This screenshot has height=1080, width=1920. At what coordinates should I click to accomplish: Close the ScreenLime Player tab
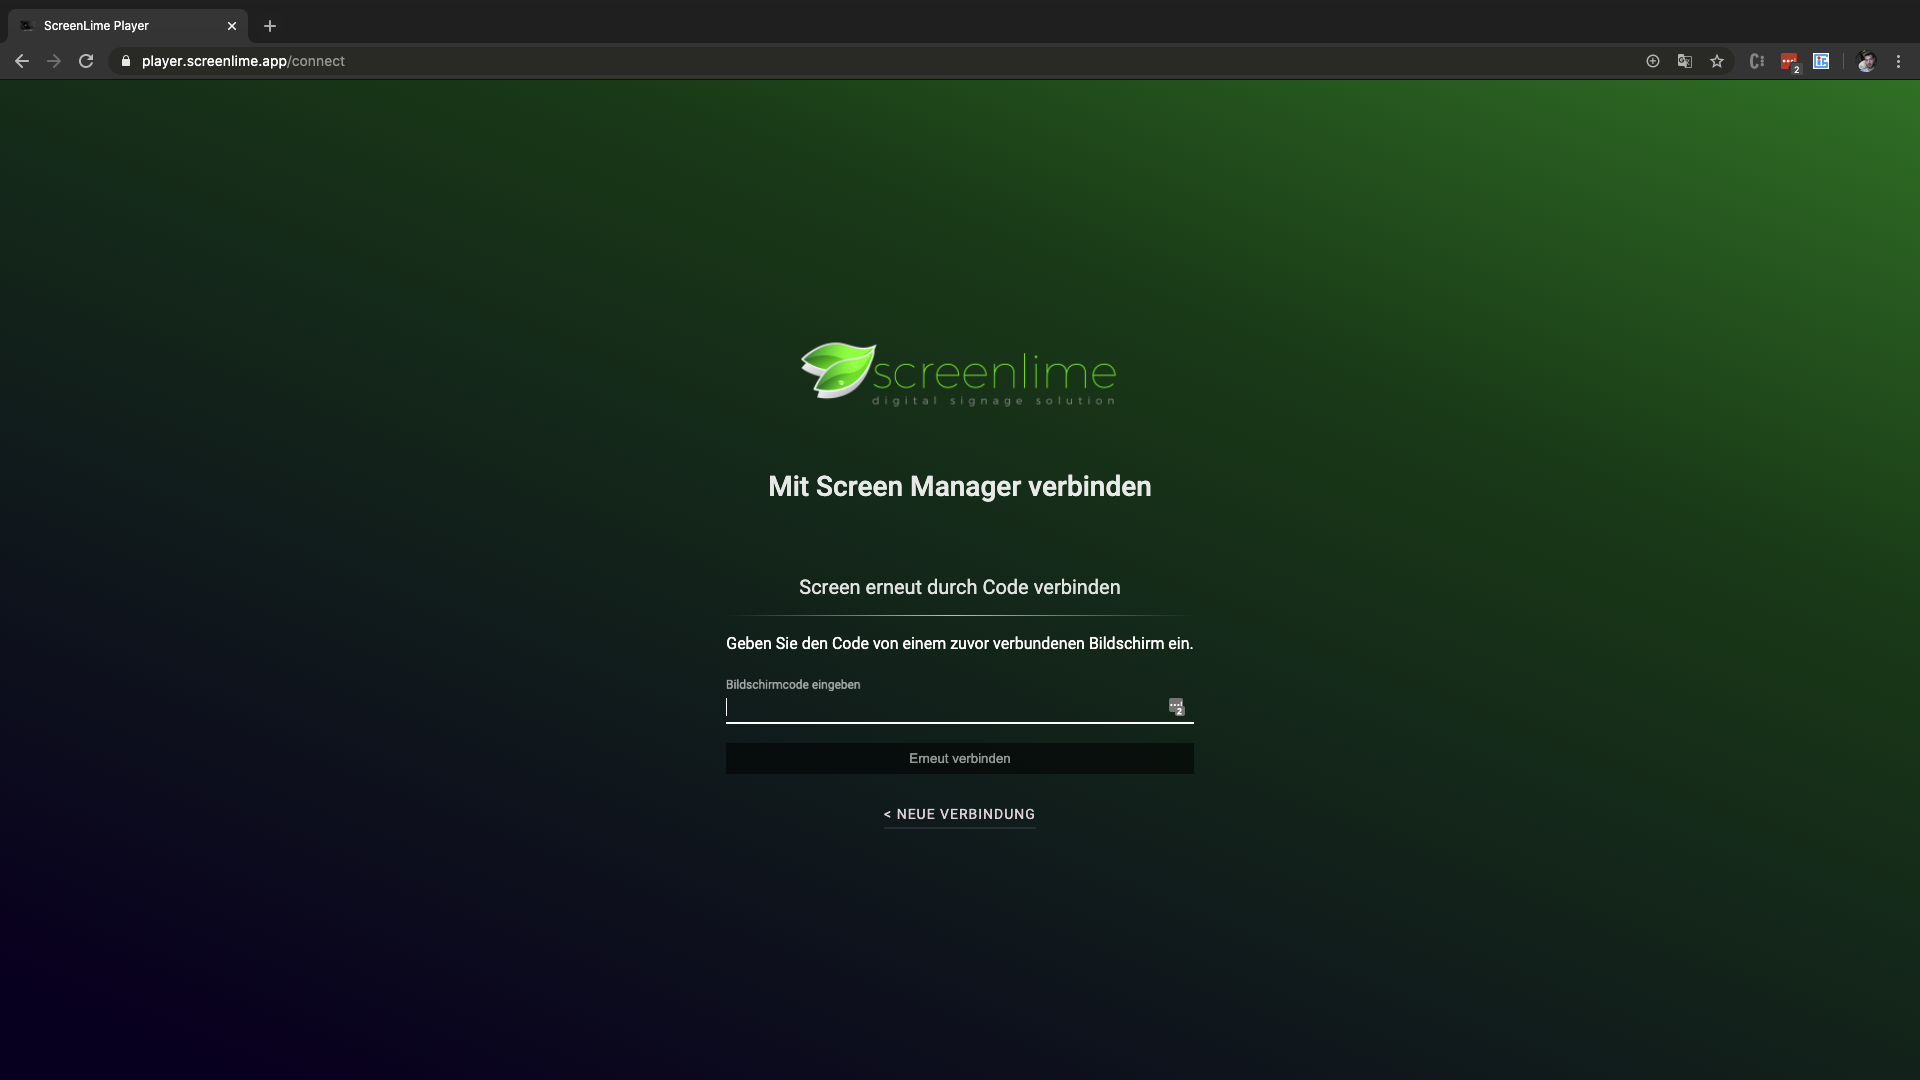point(232,26)
